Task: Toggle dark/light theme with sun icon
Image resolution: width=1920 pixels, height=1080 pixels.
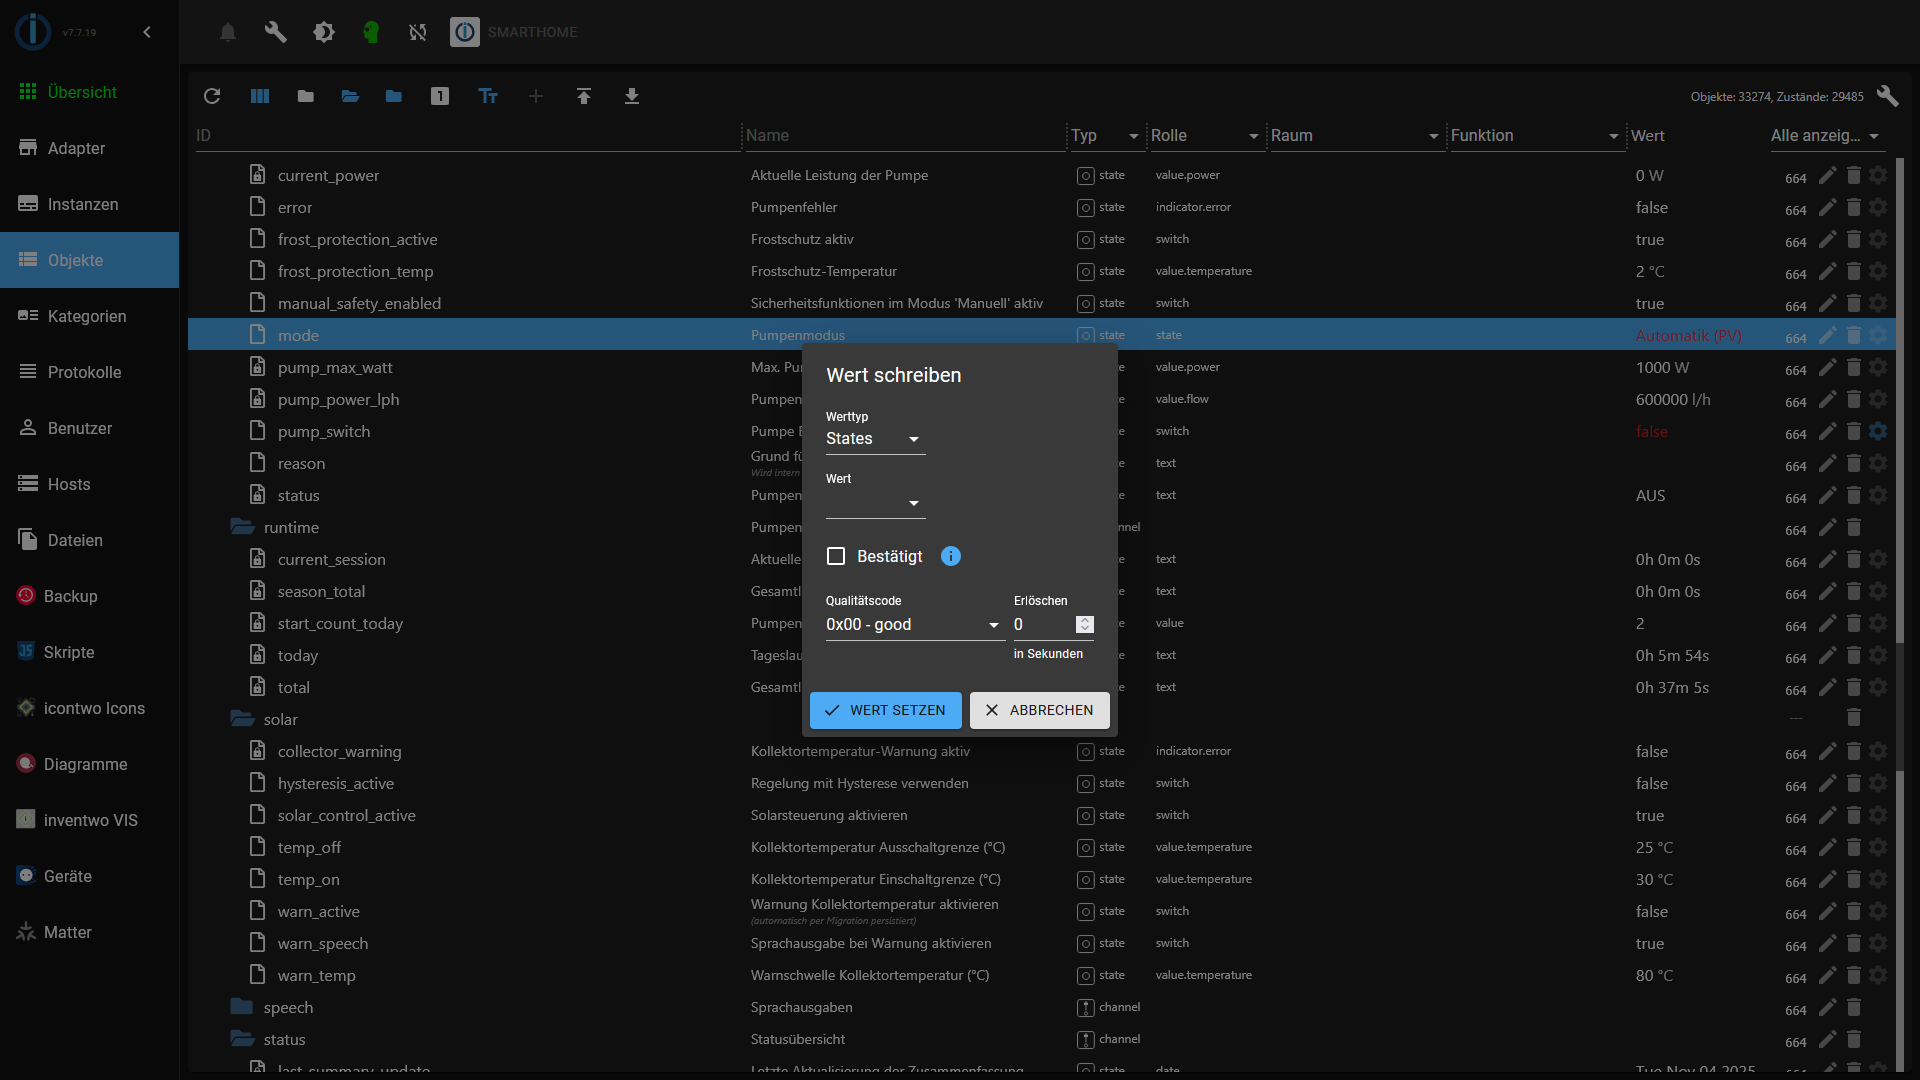Action: [324, 32]
